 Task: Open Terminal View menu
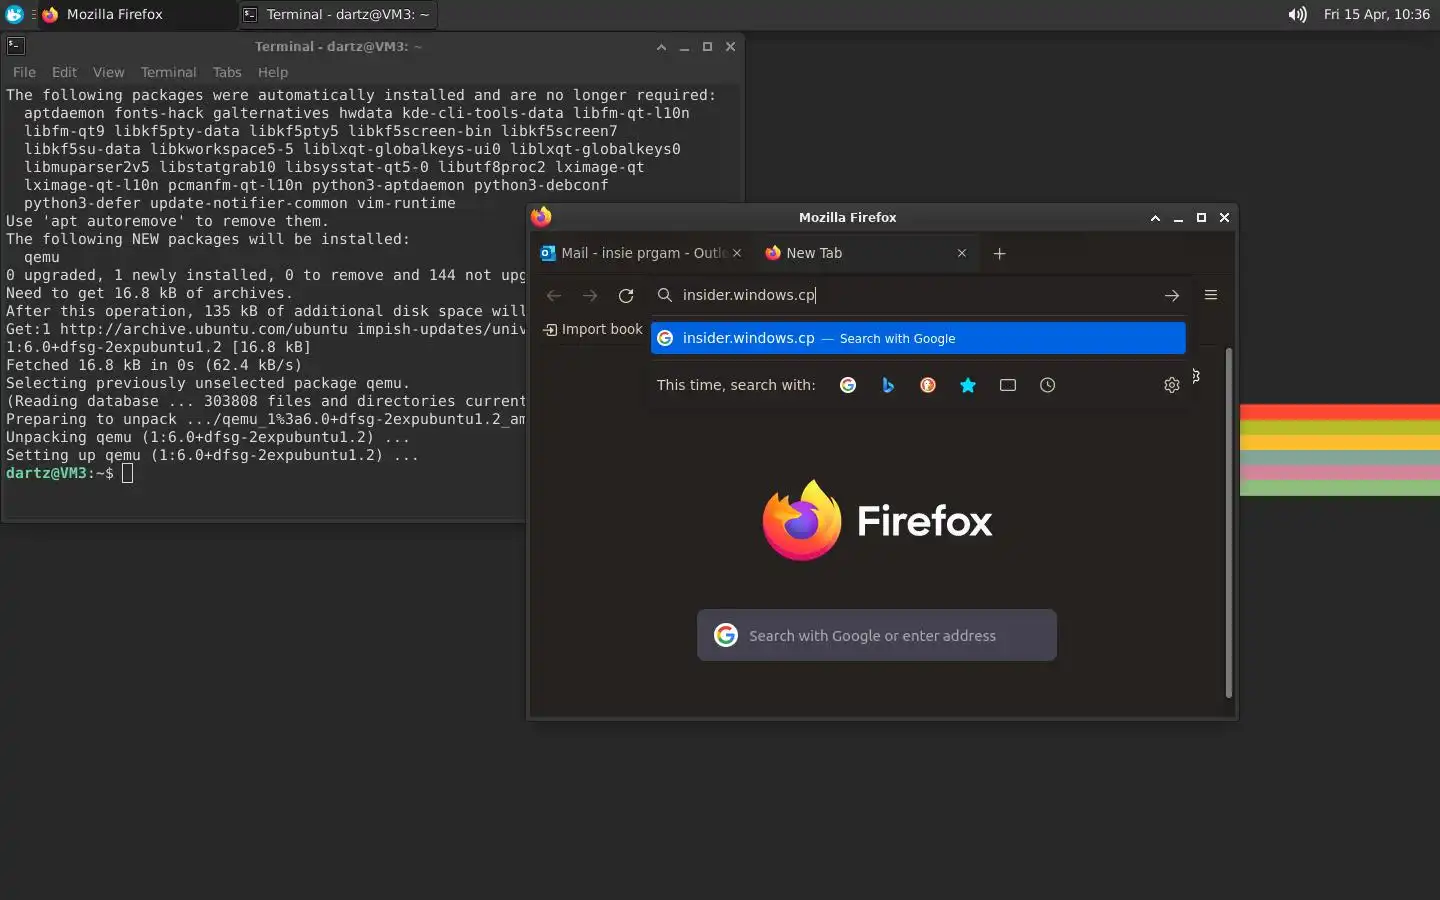tap(108, 72)
